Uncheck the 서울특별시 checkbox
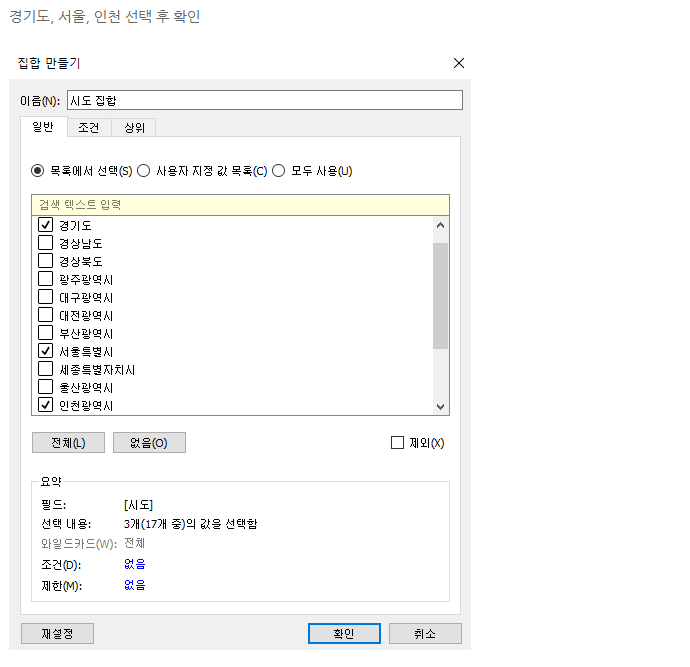 click(46, 351)
